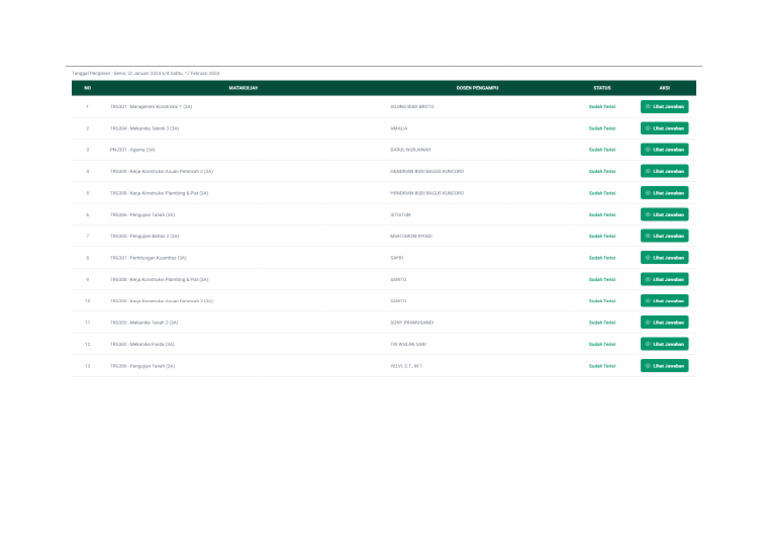Viewport: 768px width, 544px height.
Task: Click the STATUS column header
Action: (x=602, y=88)
